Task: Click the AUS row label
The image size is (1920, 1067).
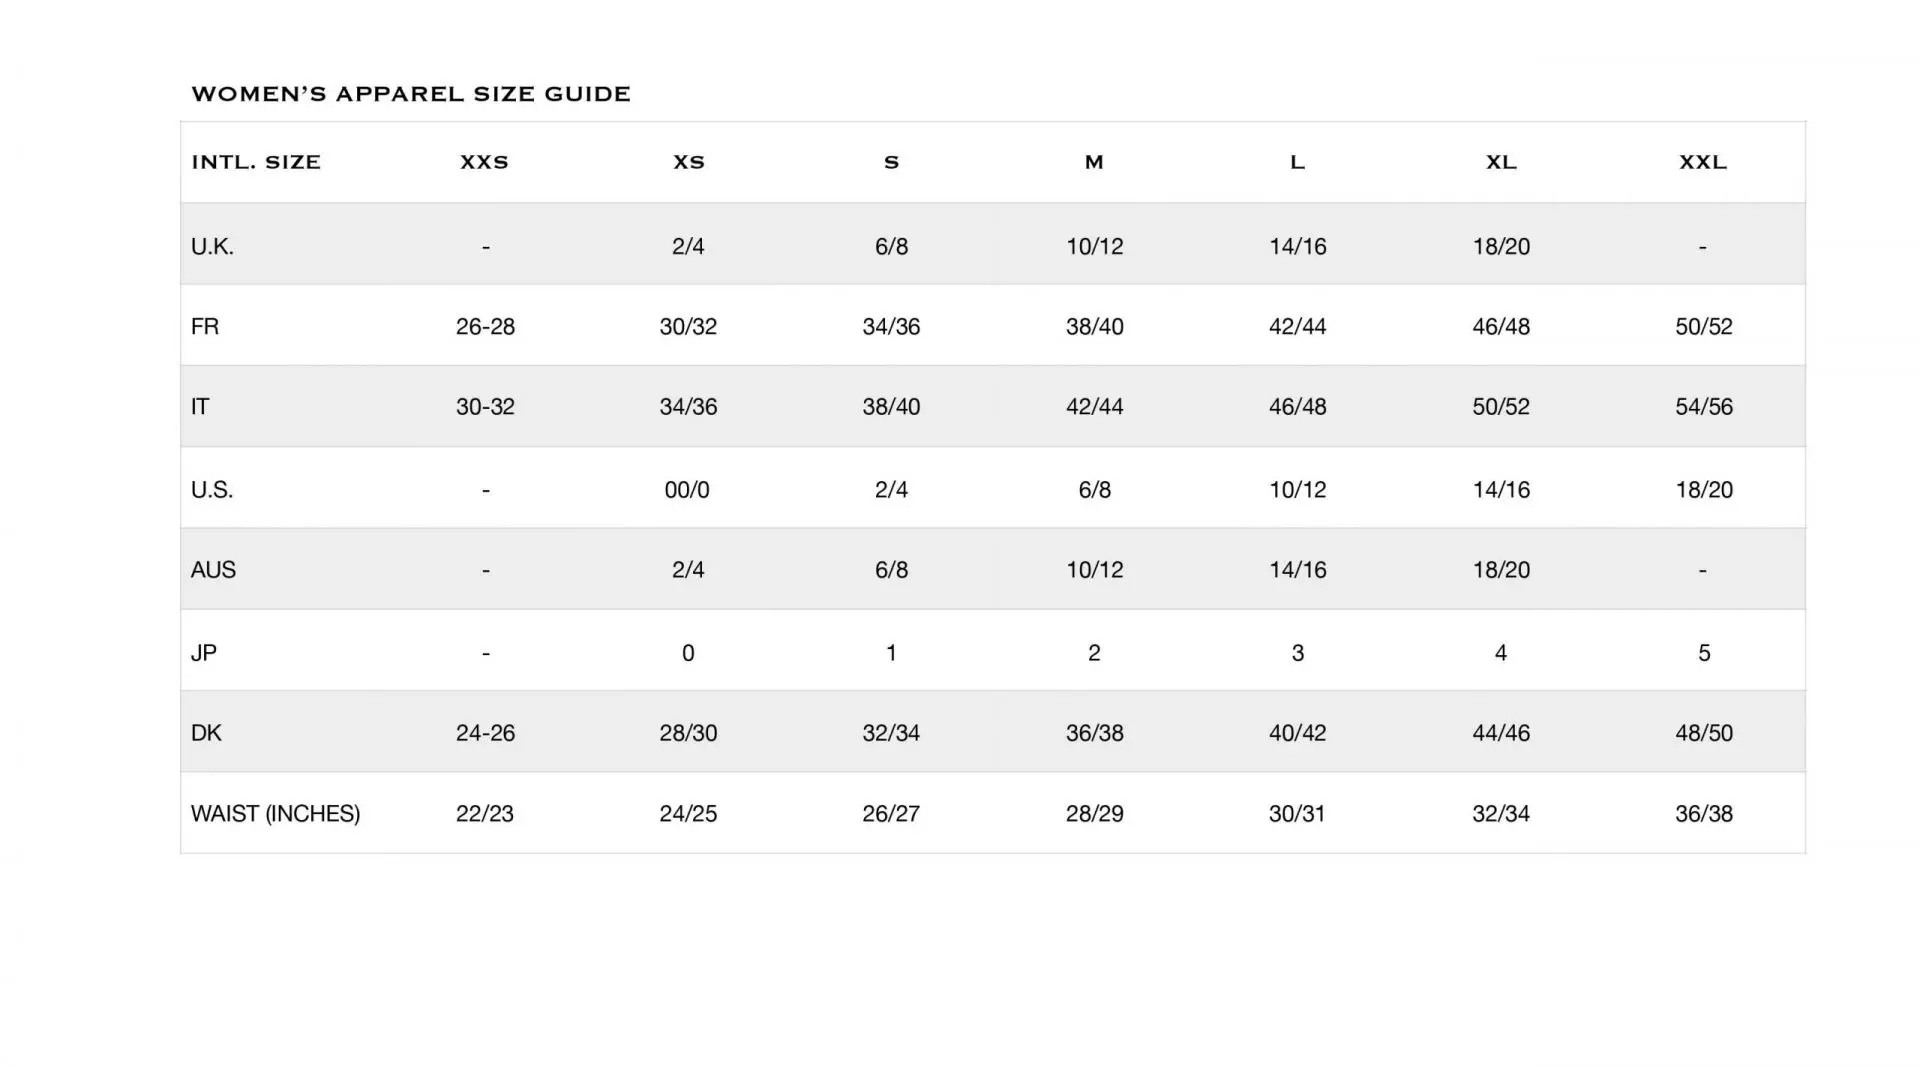Action: coord(213,570)
